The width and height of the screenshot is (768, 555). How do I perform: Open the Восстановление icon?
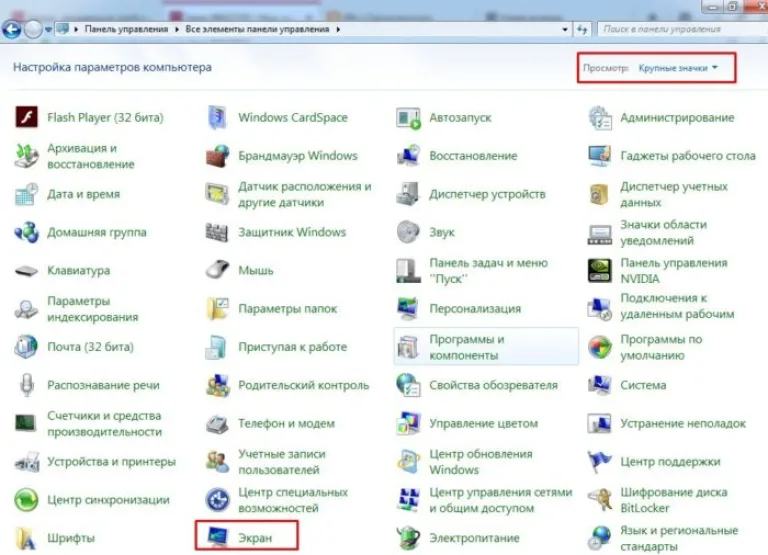click(408, 156)
